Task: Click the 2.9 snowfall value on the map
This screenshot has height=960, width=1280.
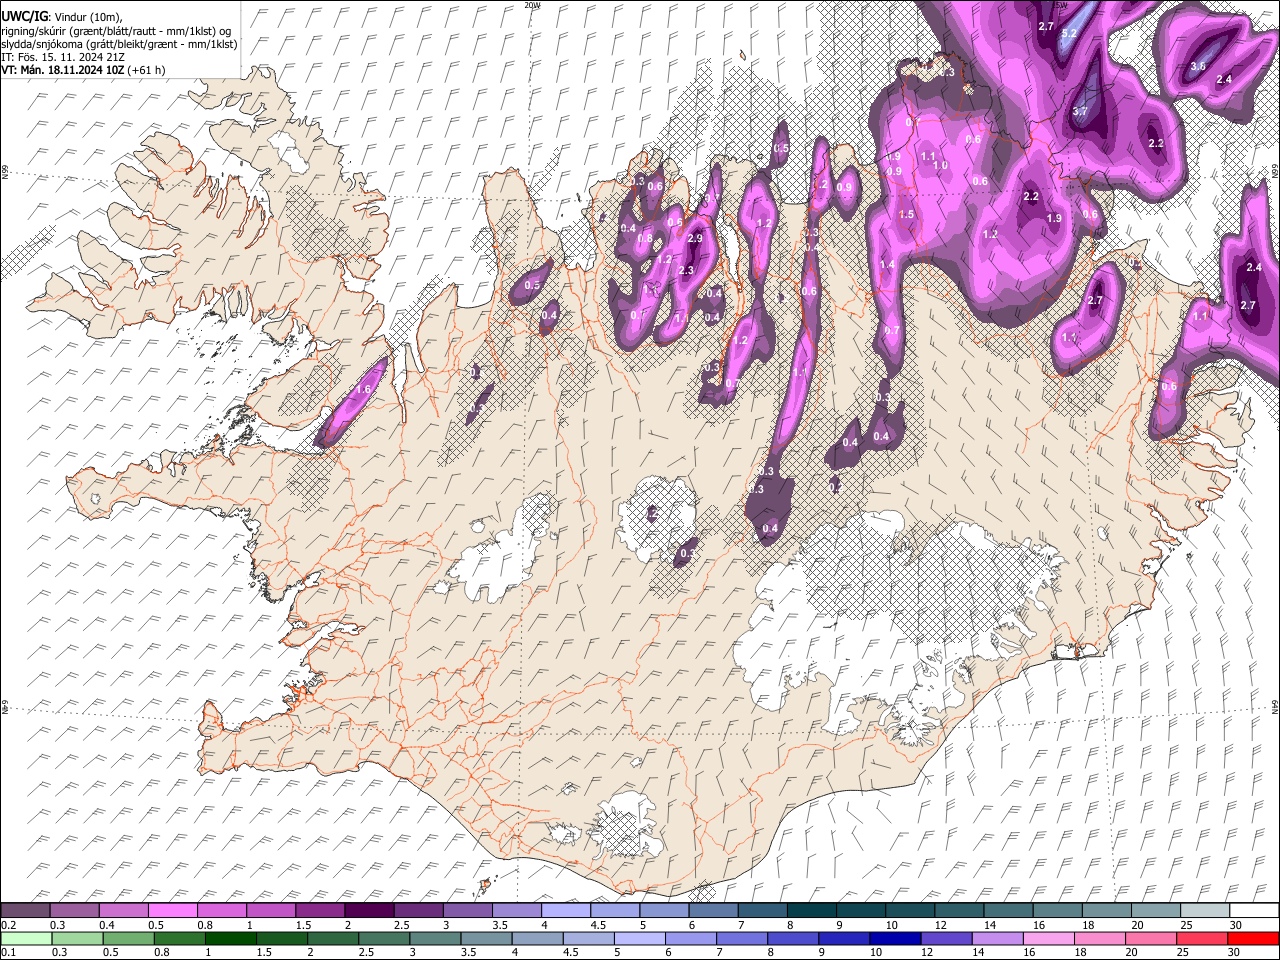Action: click(695, 238)
